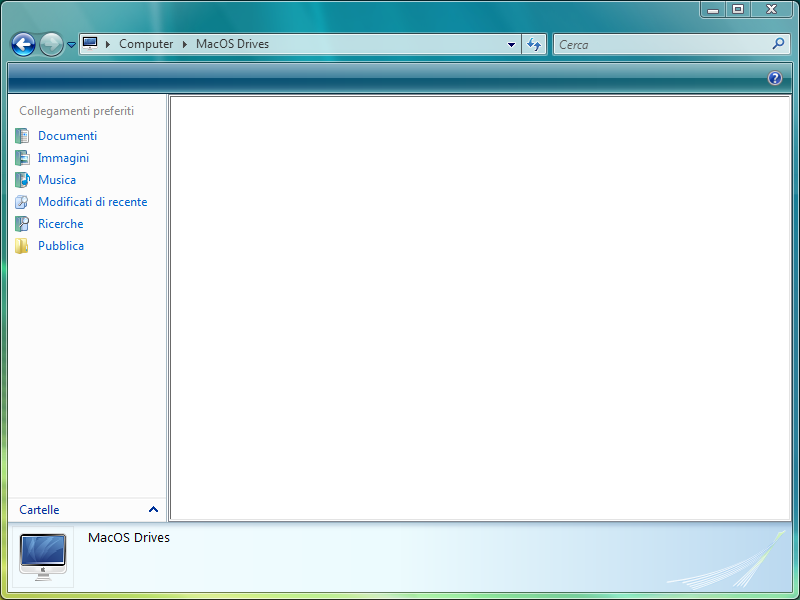This screenshot has height=600, width=800.
Task: Click the MacOS Drives text in details pane
Action: coord(129,538)
